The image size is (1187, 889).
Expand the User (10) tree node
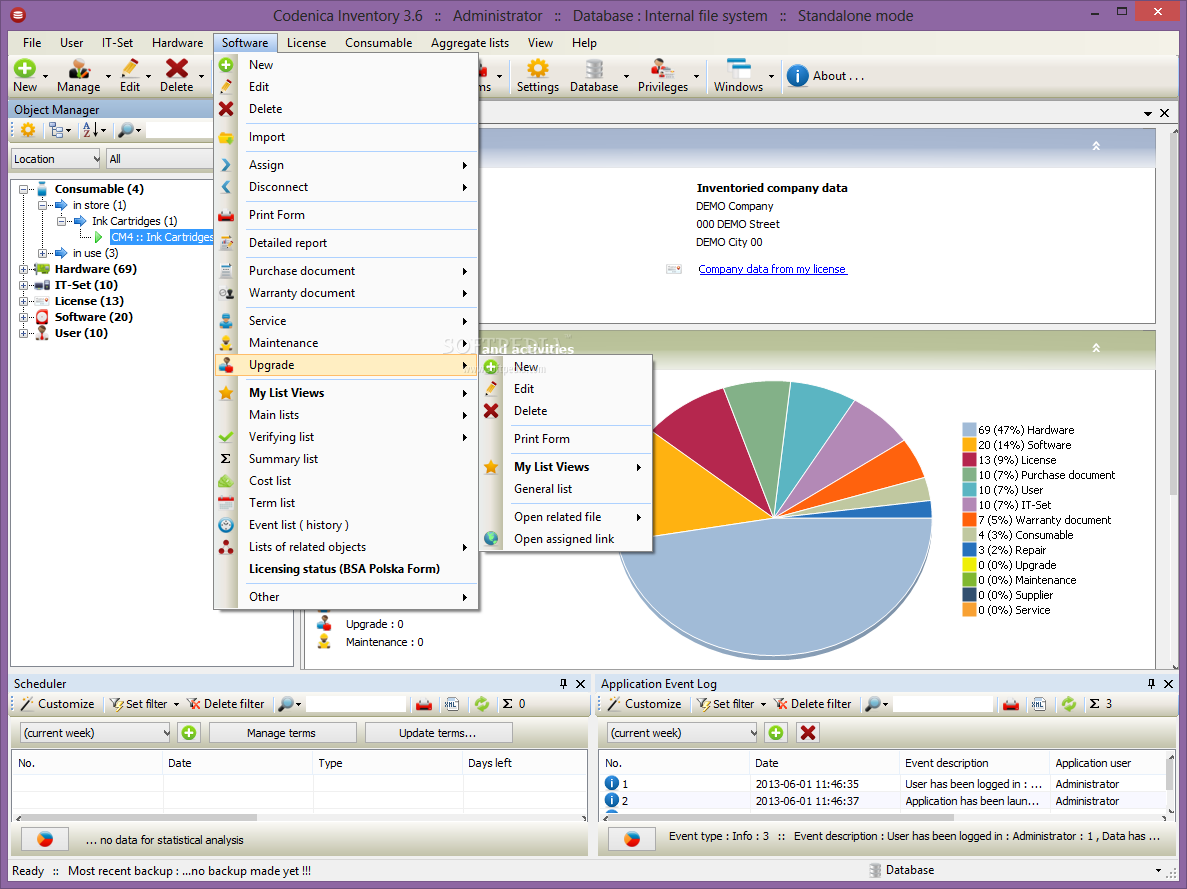coord(23,333)
